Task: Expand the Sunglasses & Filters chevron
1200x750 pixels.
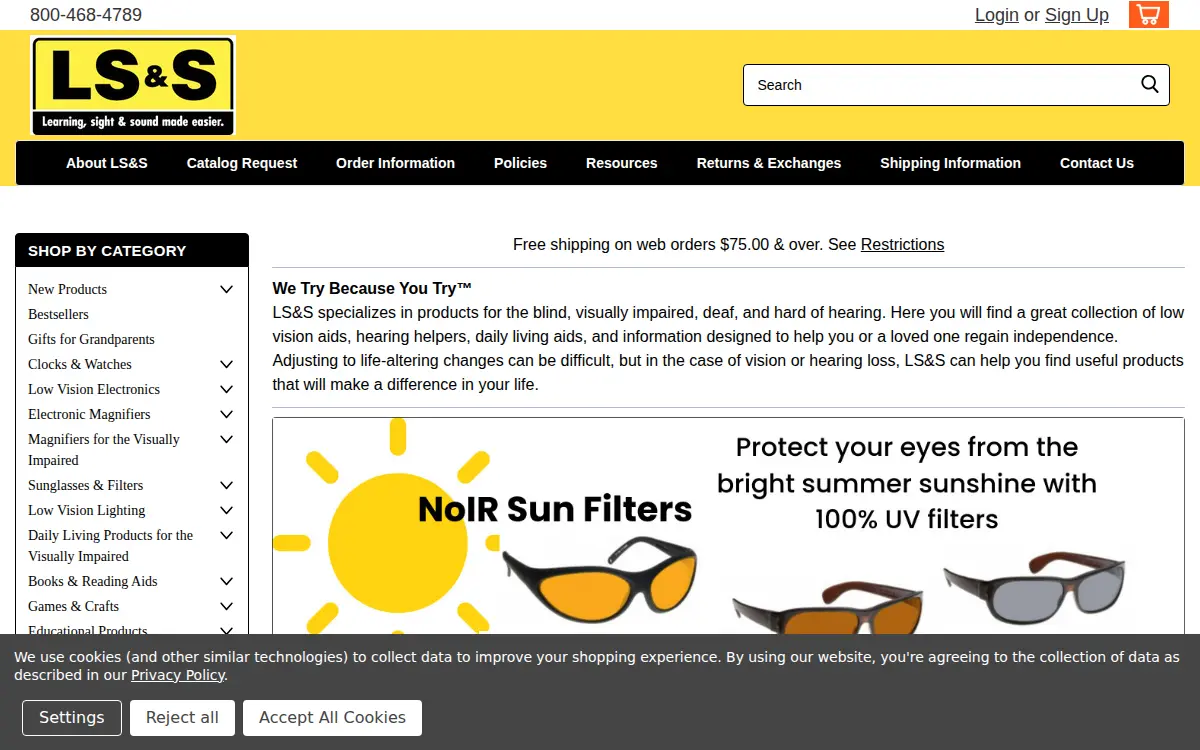Action: (x=226, y=485)
